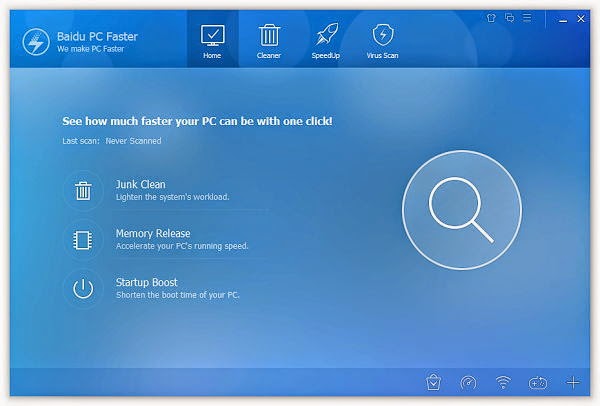Image resolution: width=600 pixels, height=406 pixels.
Task: Close the Baidu PC Faster window
Action: [581, 18]
